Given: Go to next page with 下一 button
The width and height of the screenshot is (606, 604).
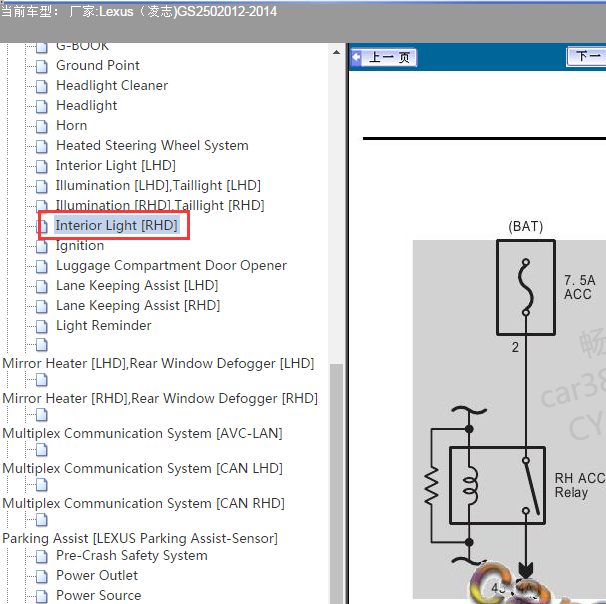Looking at the screenshot, I should point(586,57).
